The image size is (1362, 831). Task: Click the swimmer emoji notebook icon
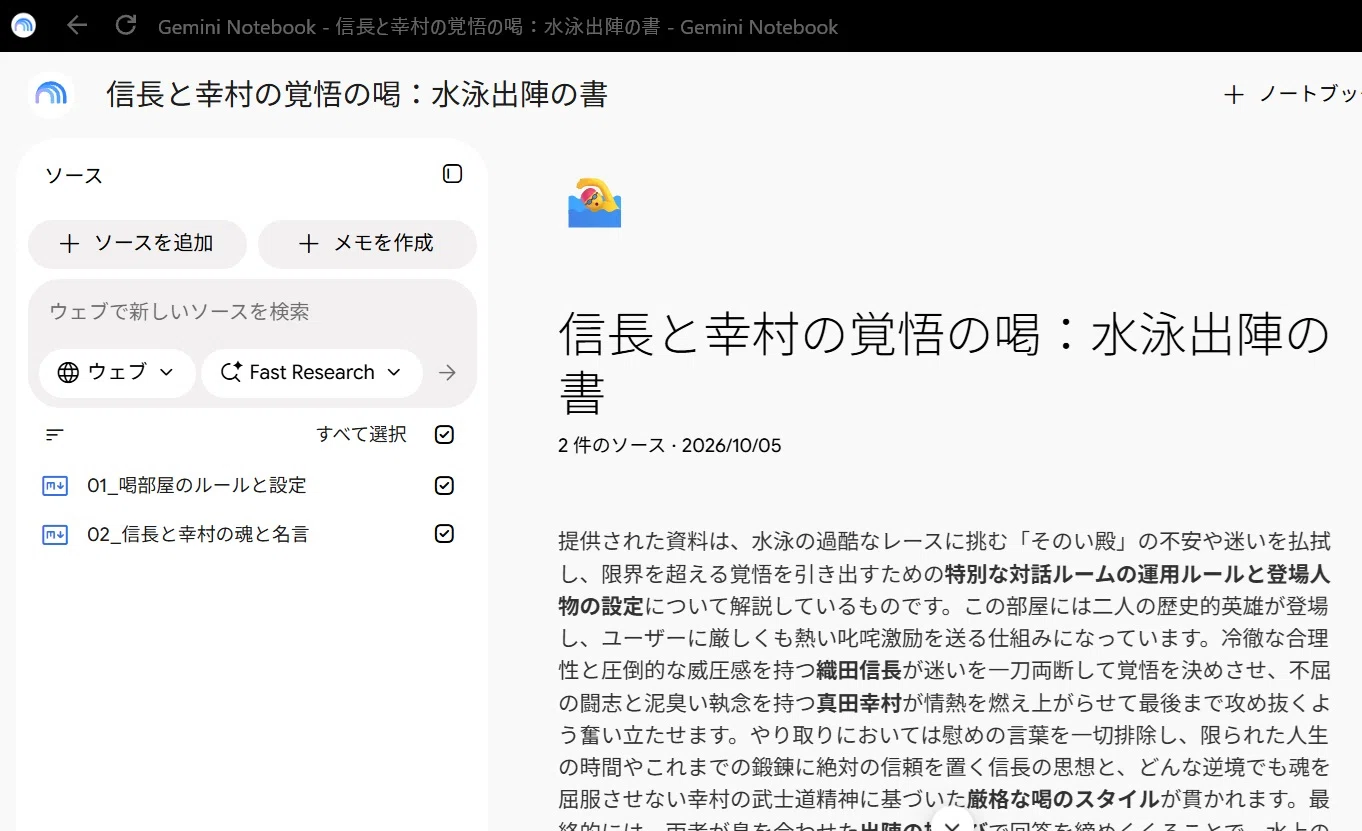(594, 203)
